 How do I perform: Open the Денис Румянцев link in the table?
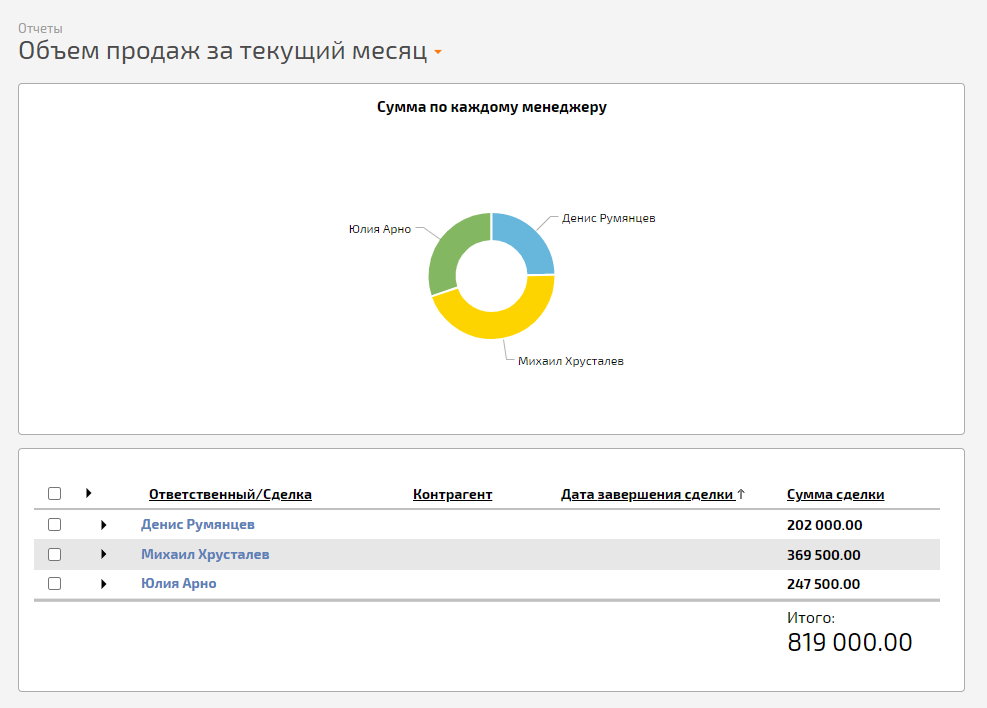[198, 524]
